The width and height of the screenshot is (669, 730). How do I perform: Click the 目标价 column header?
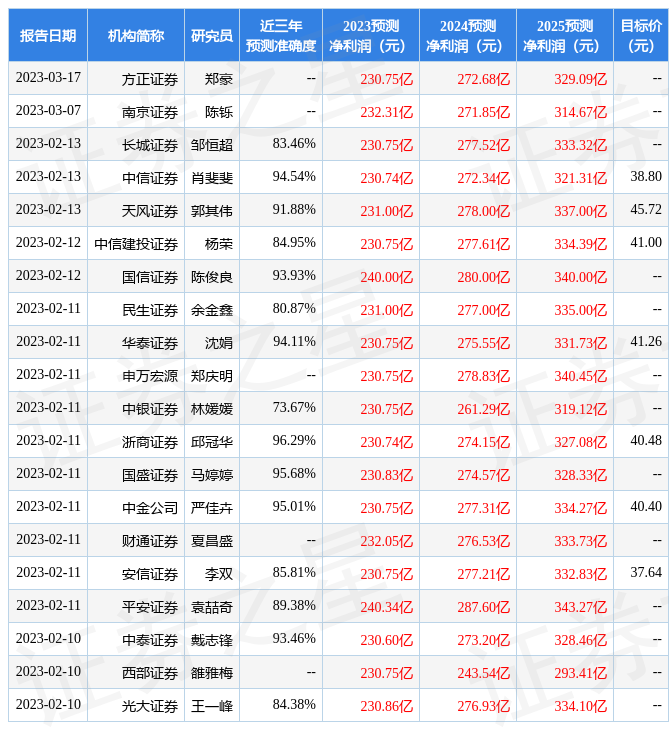(641, 36)
